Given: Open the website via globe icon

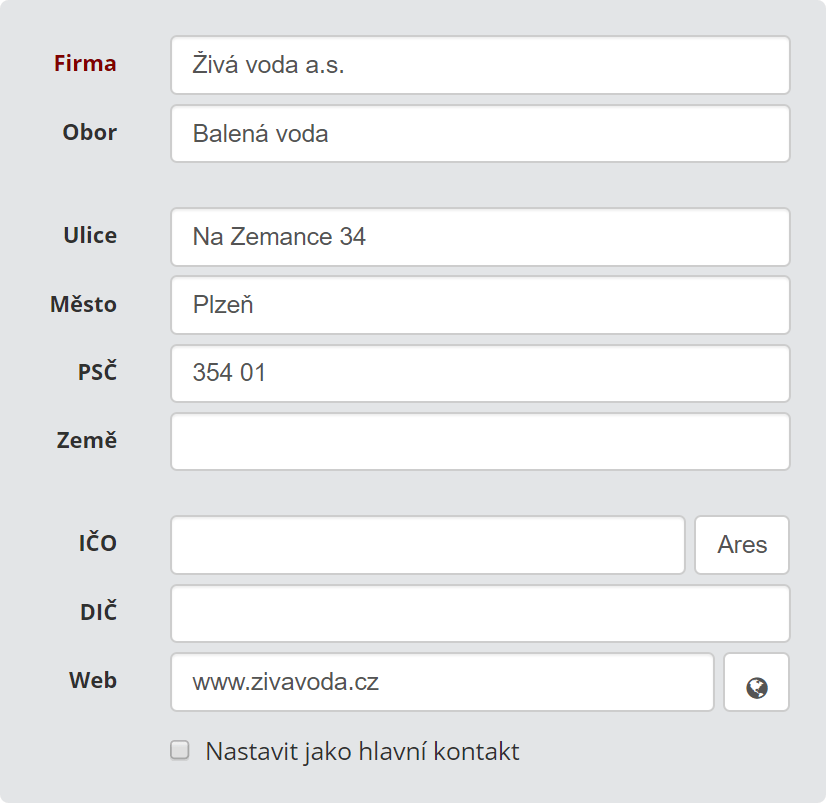Looking at the screenshot, I should (756, 682).
